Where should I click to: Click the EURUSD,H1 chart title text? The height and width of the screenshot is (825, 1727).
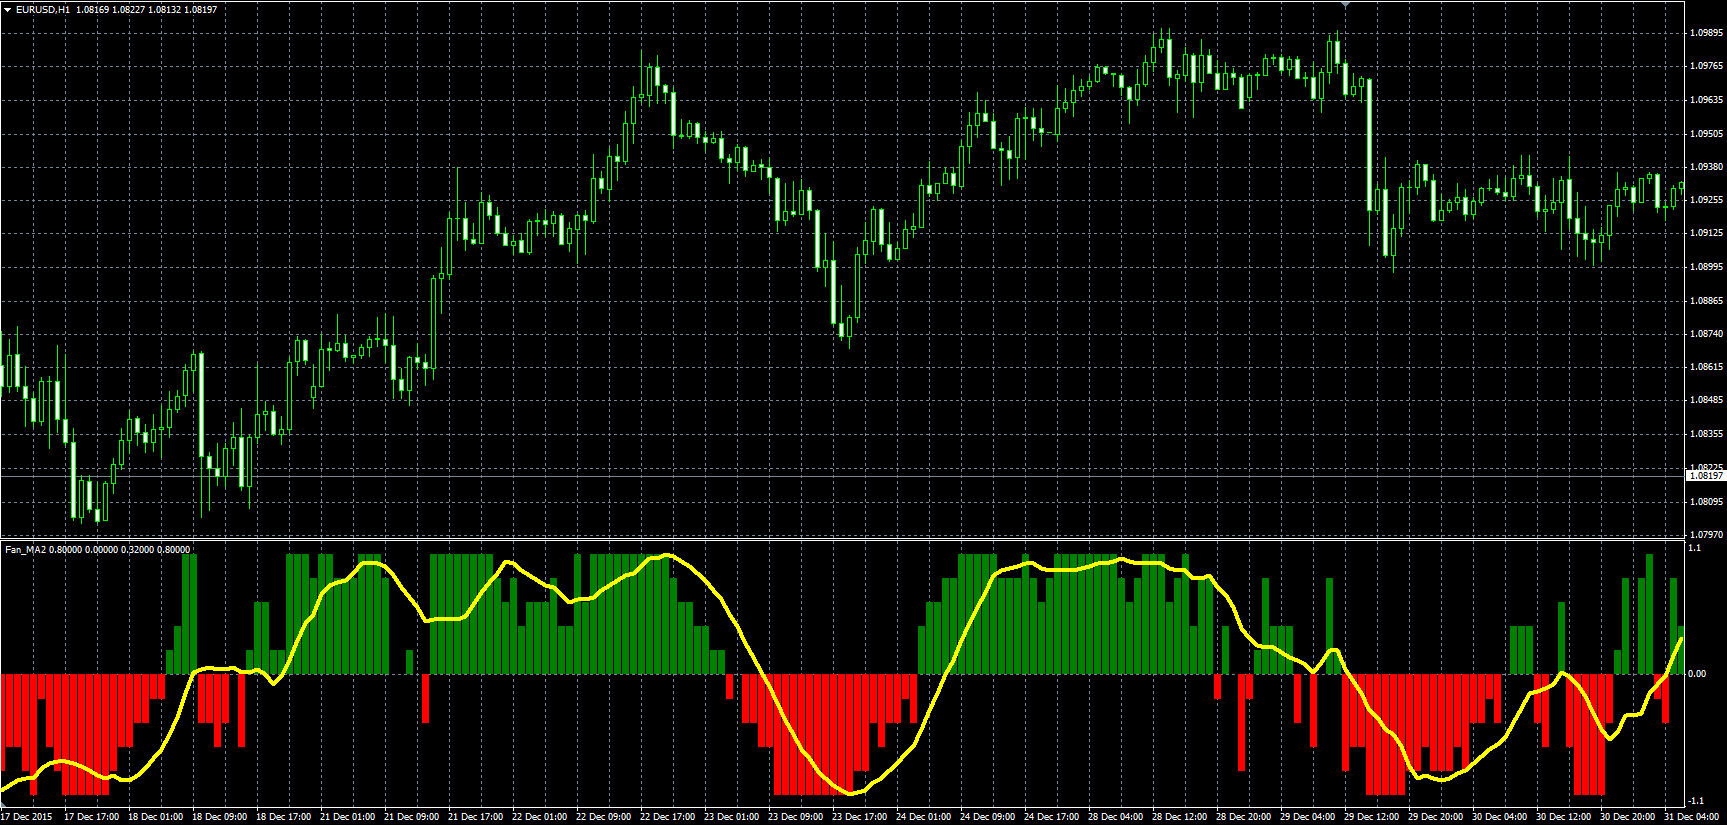[x=43, y=9]
